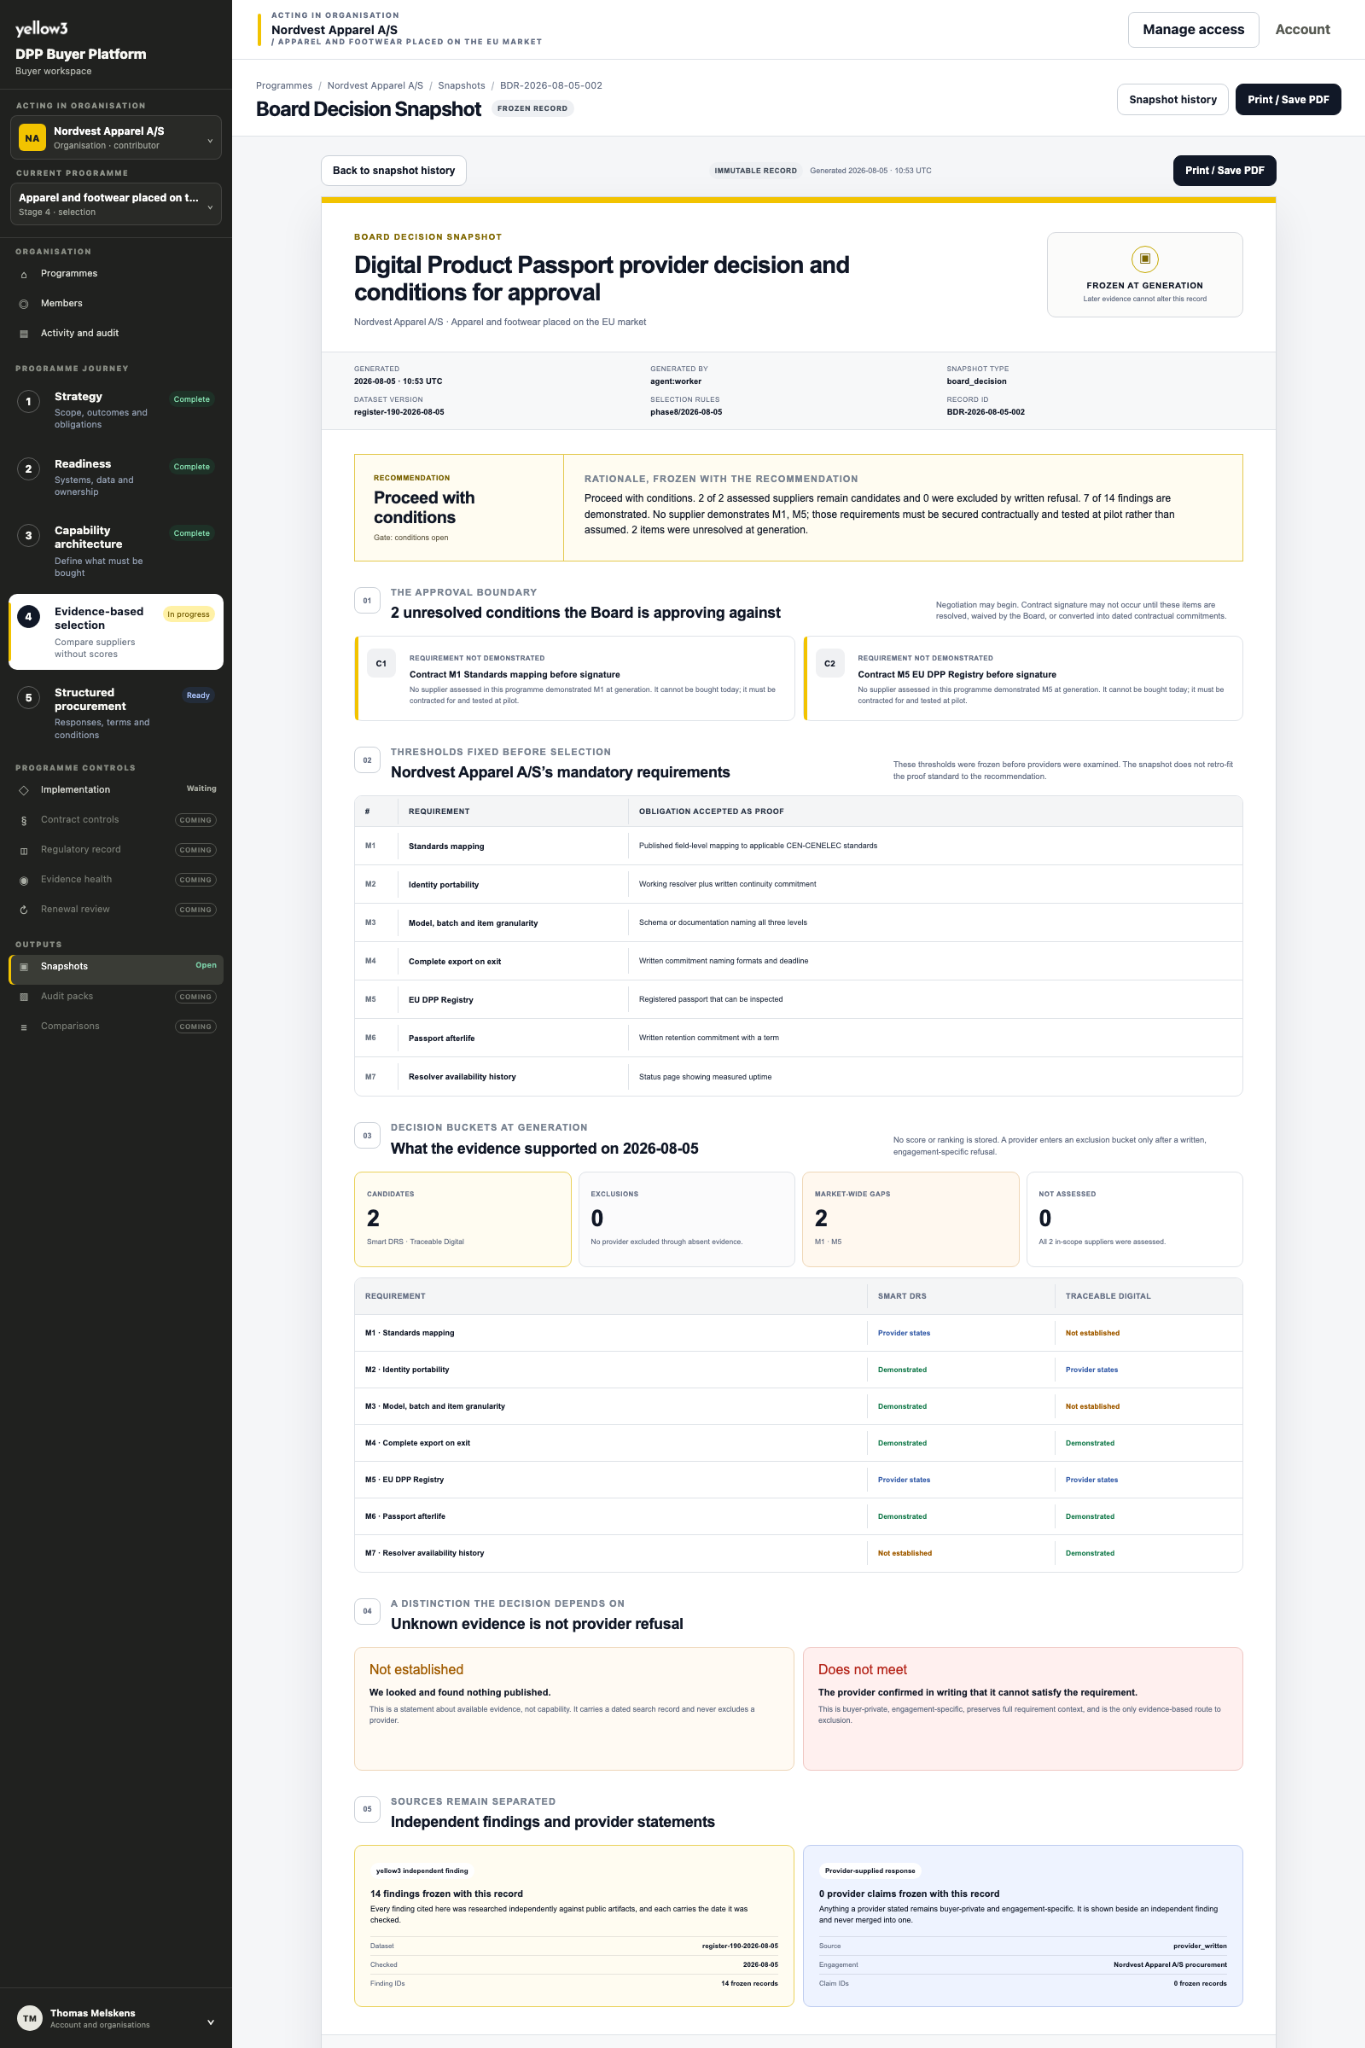Open Implementation under Programme controls
This screenshot has height=2048, width=1365.
[x=116, y=790]
